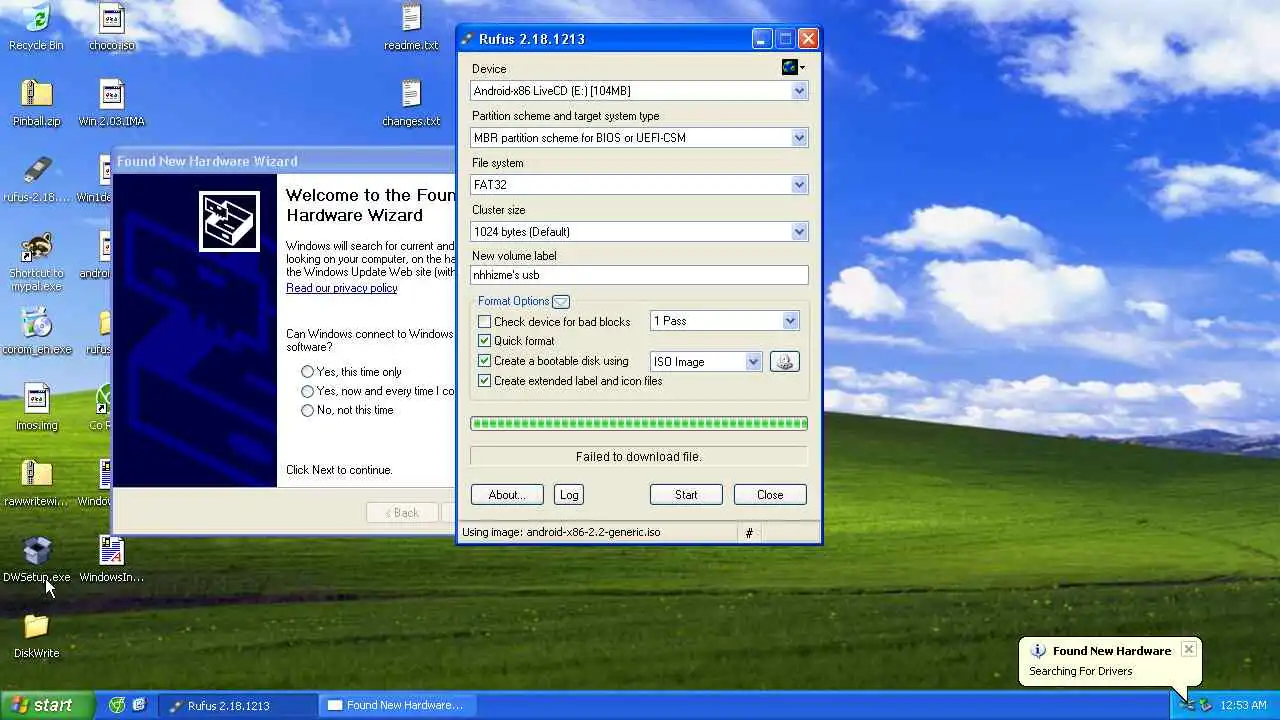Viewport: 1280px width, 720px height.
Task: Click the Rufus title bar app icon
Action: click(467, 39)
